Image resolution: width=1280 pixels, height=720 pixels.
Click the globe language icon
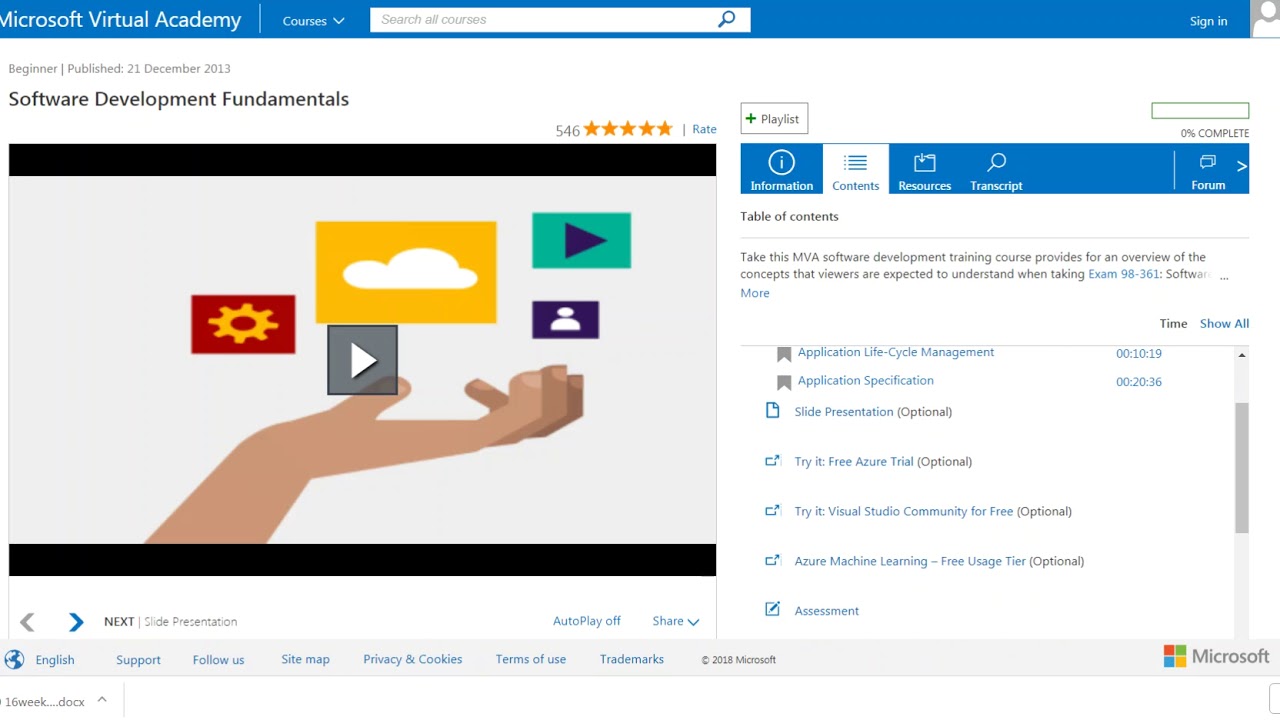click(x=14, y=659)
